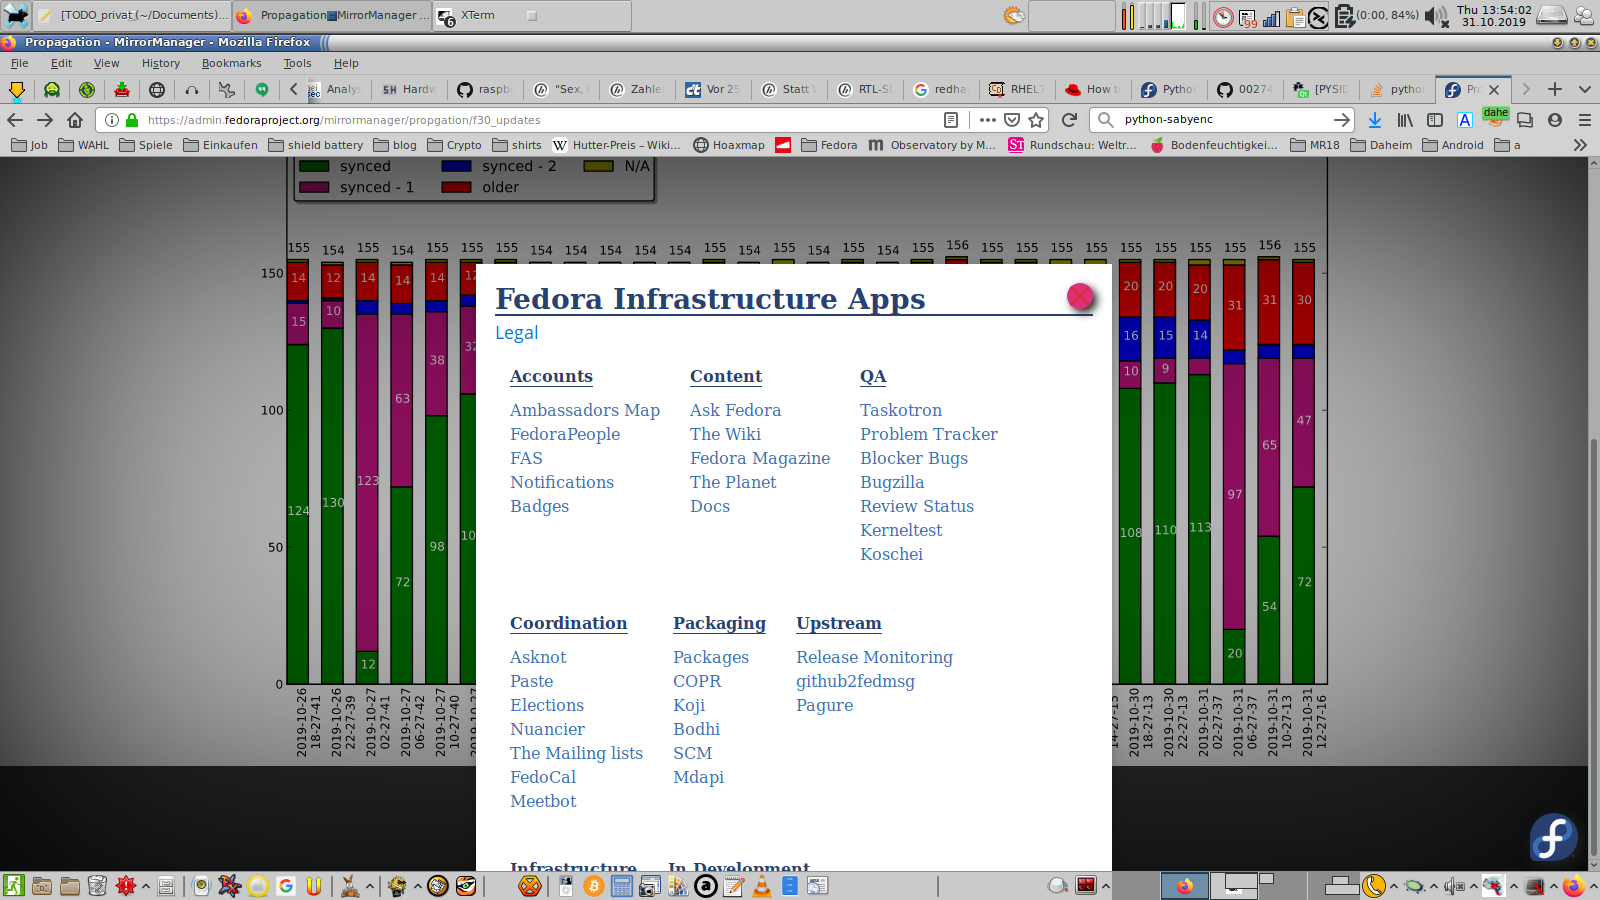Open the Pagure link
The height and width of the screenshot is (900, 1600).
pos(825,705)
